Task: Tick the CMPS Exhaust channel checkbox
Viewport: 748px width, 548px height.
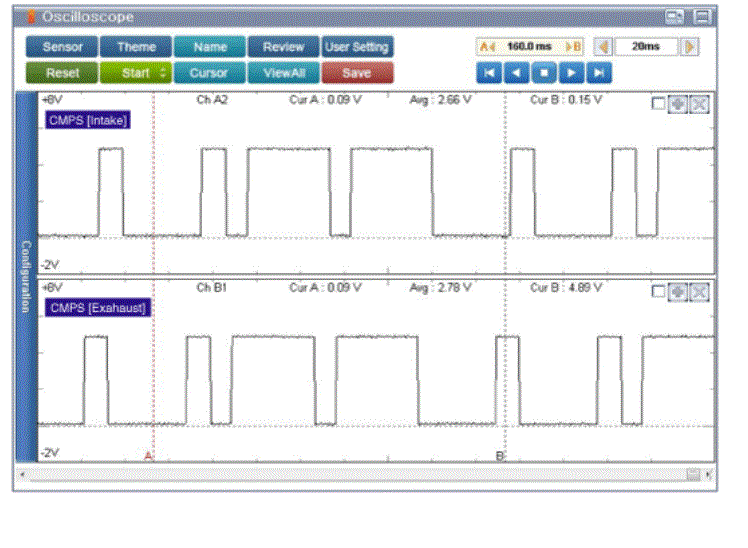Action: pyautogui.click(x=658, y=291)
